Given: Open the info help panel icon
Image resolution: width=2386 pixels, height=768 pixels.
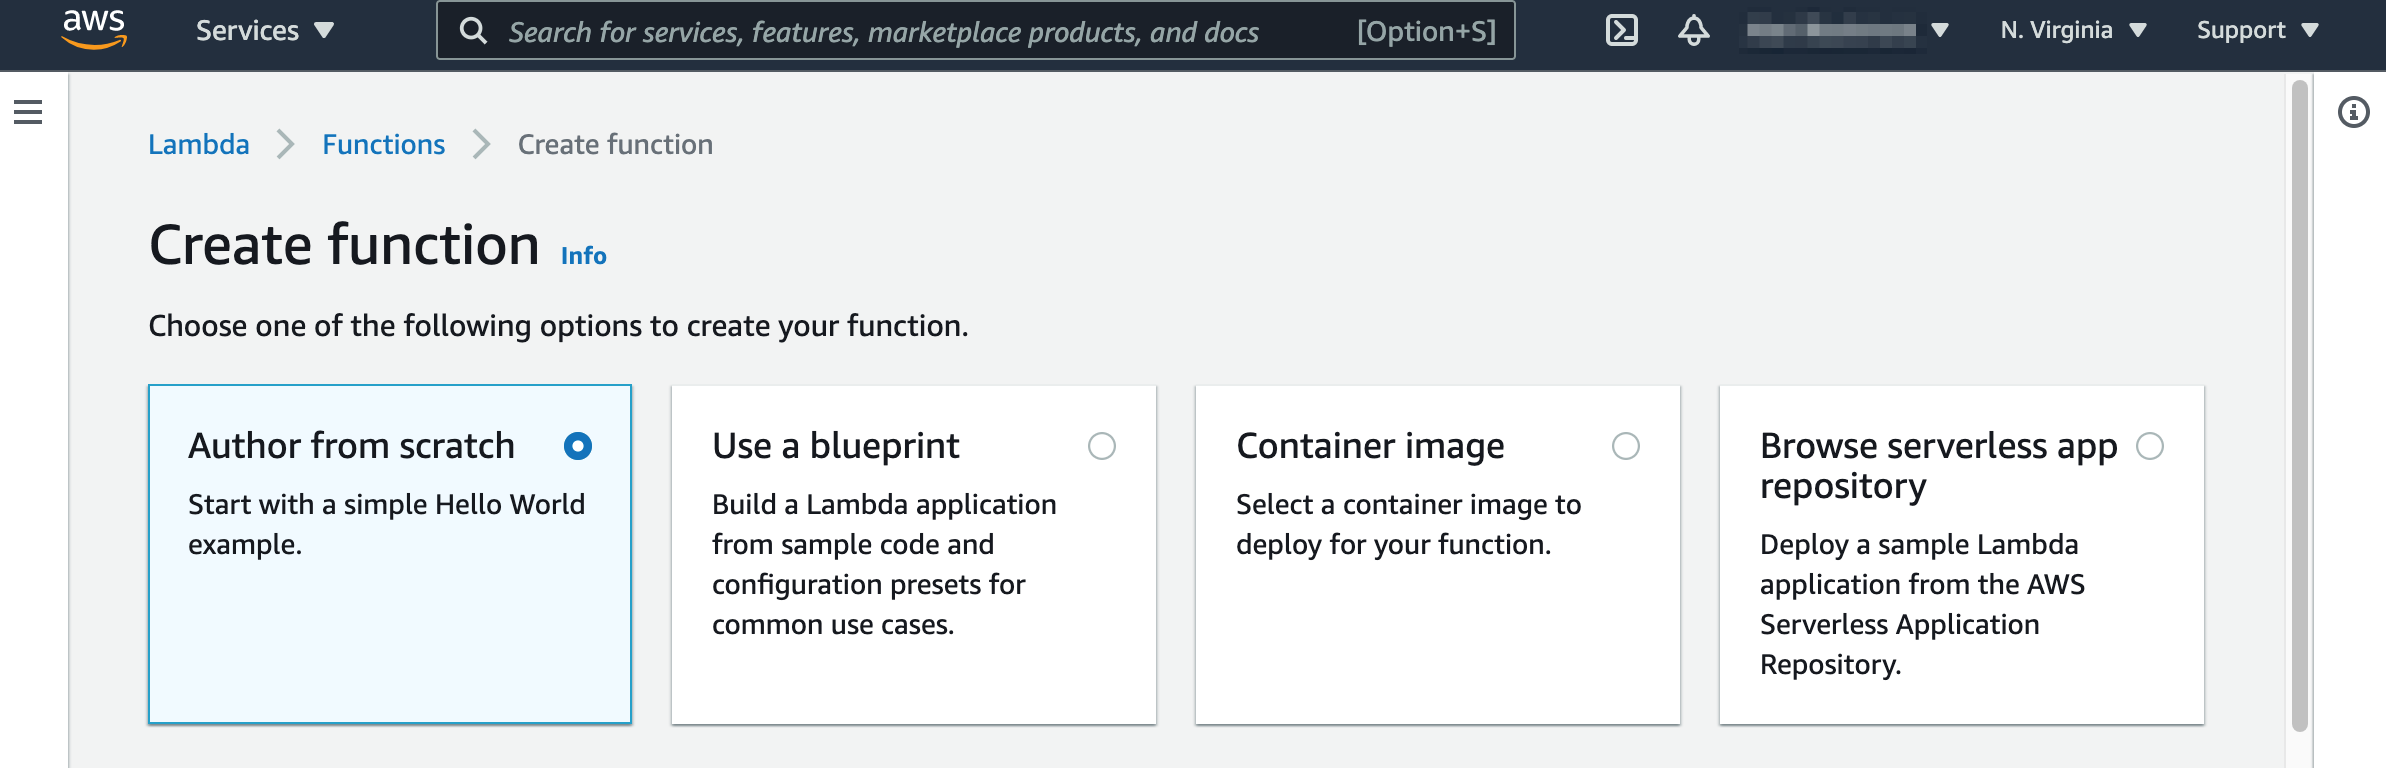Looking at the screenshot, I should (x=2353, y=112).
